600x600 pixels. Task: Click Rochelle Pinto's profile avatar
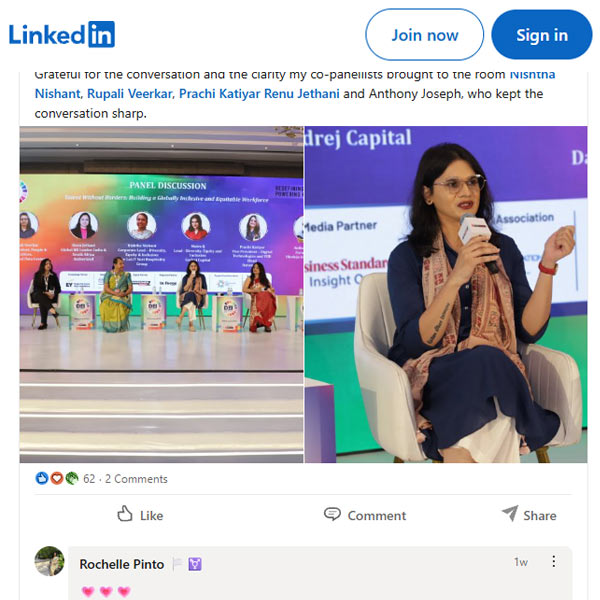(x=49, y=561)
